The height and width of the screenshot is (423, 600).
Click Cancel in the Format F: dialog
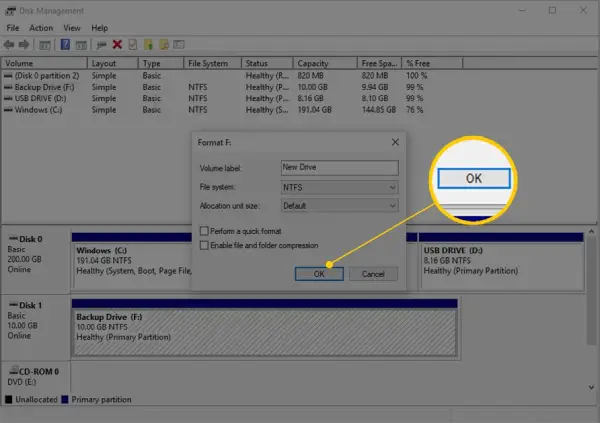(x=373, y=274)
